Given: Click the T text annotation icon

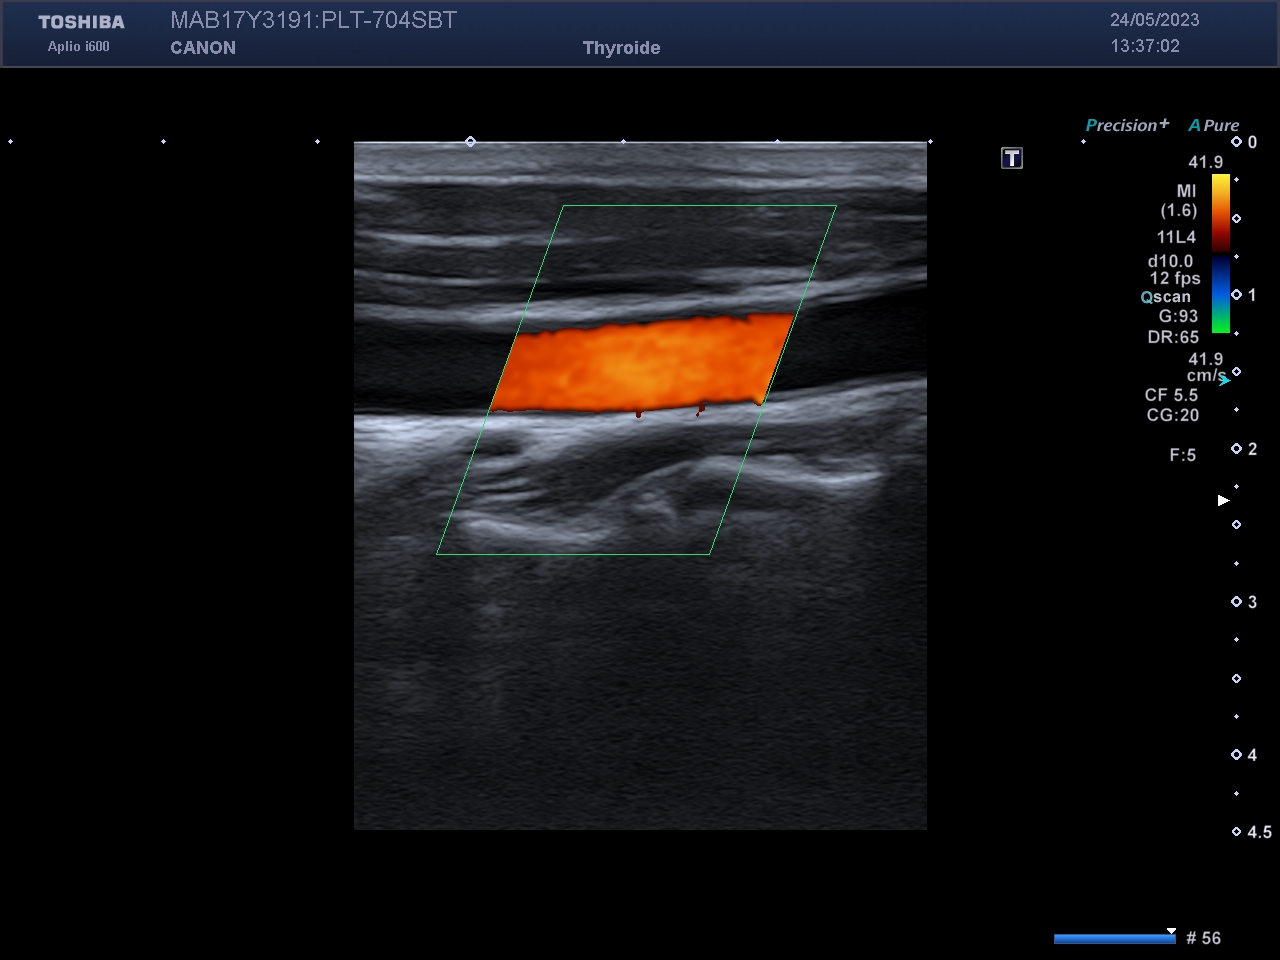Looking at the screenshot, I should click(x=1012, y=158).
